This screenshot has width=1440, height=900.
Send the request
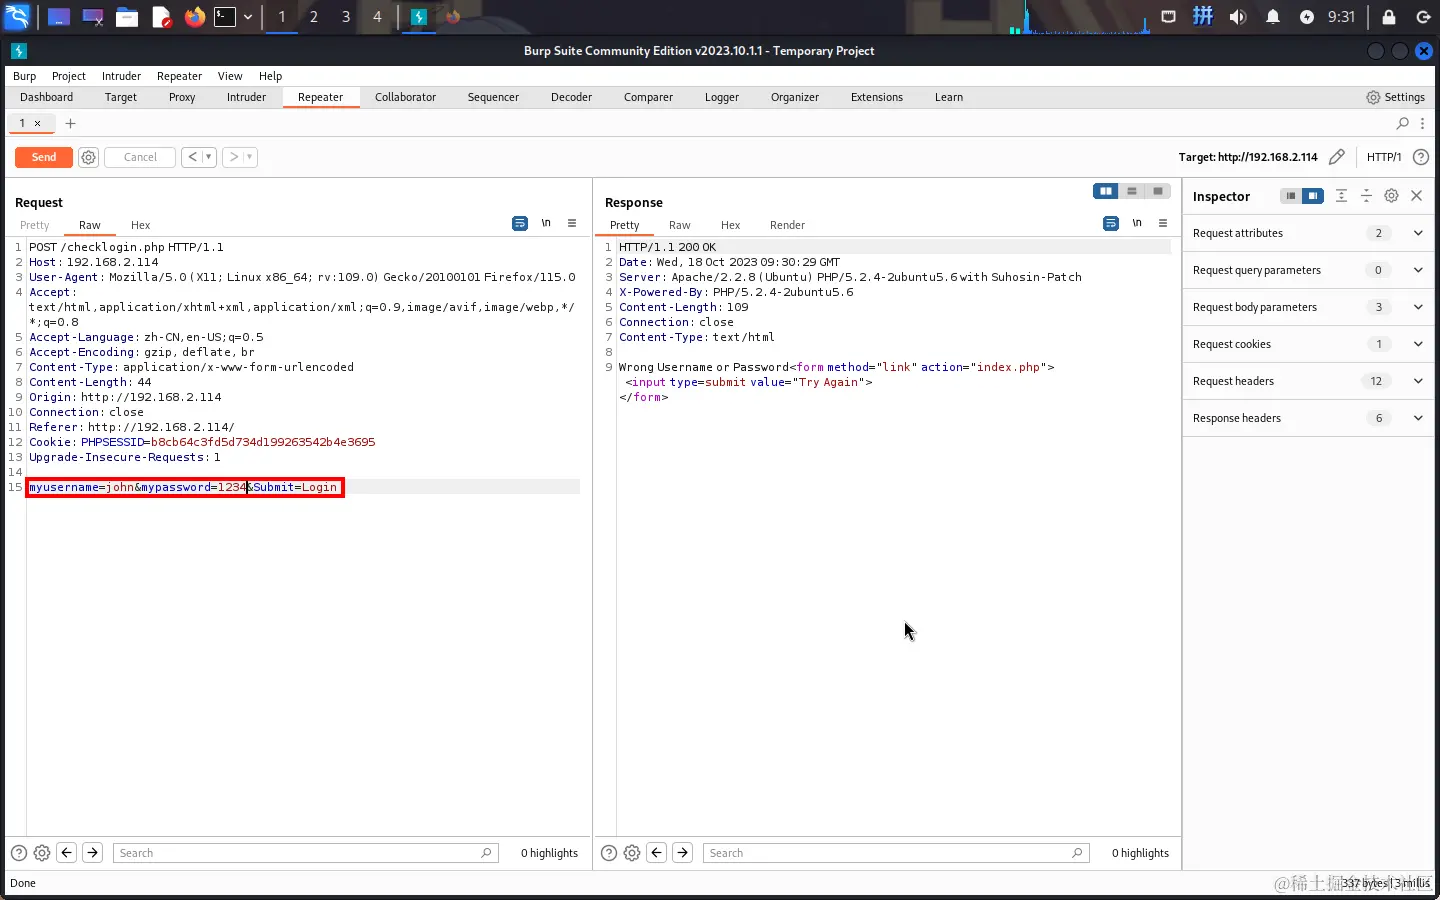[x=44, y=157]
